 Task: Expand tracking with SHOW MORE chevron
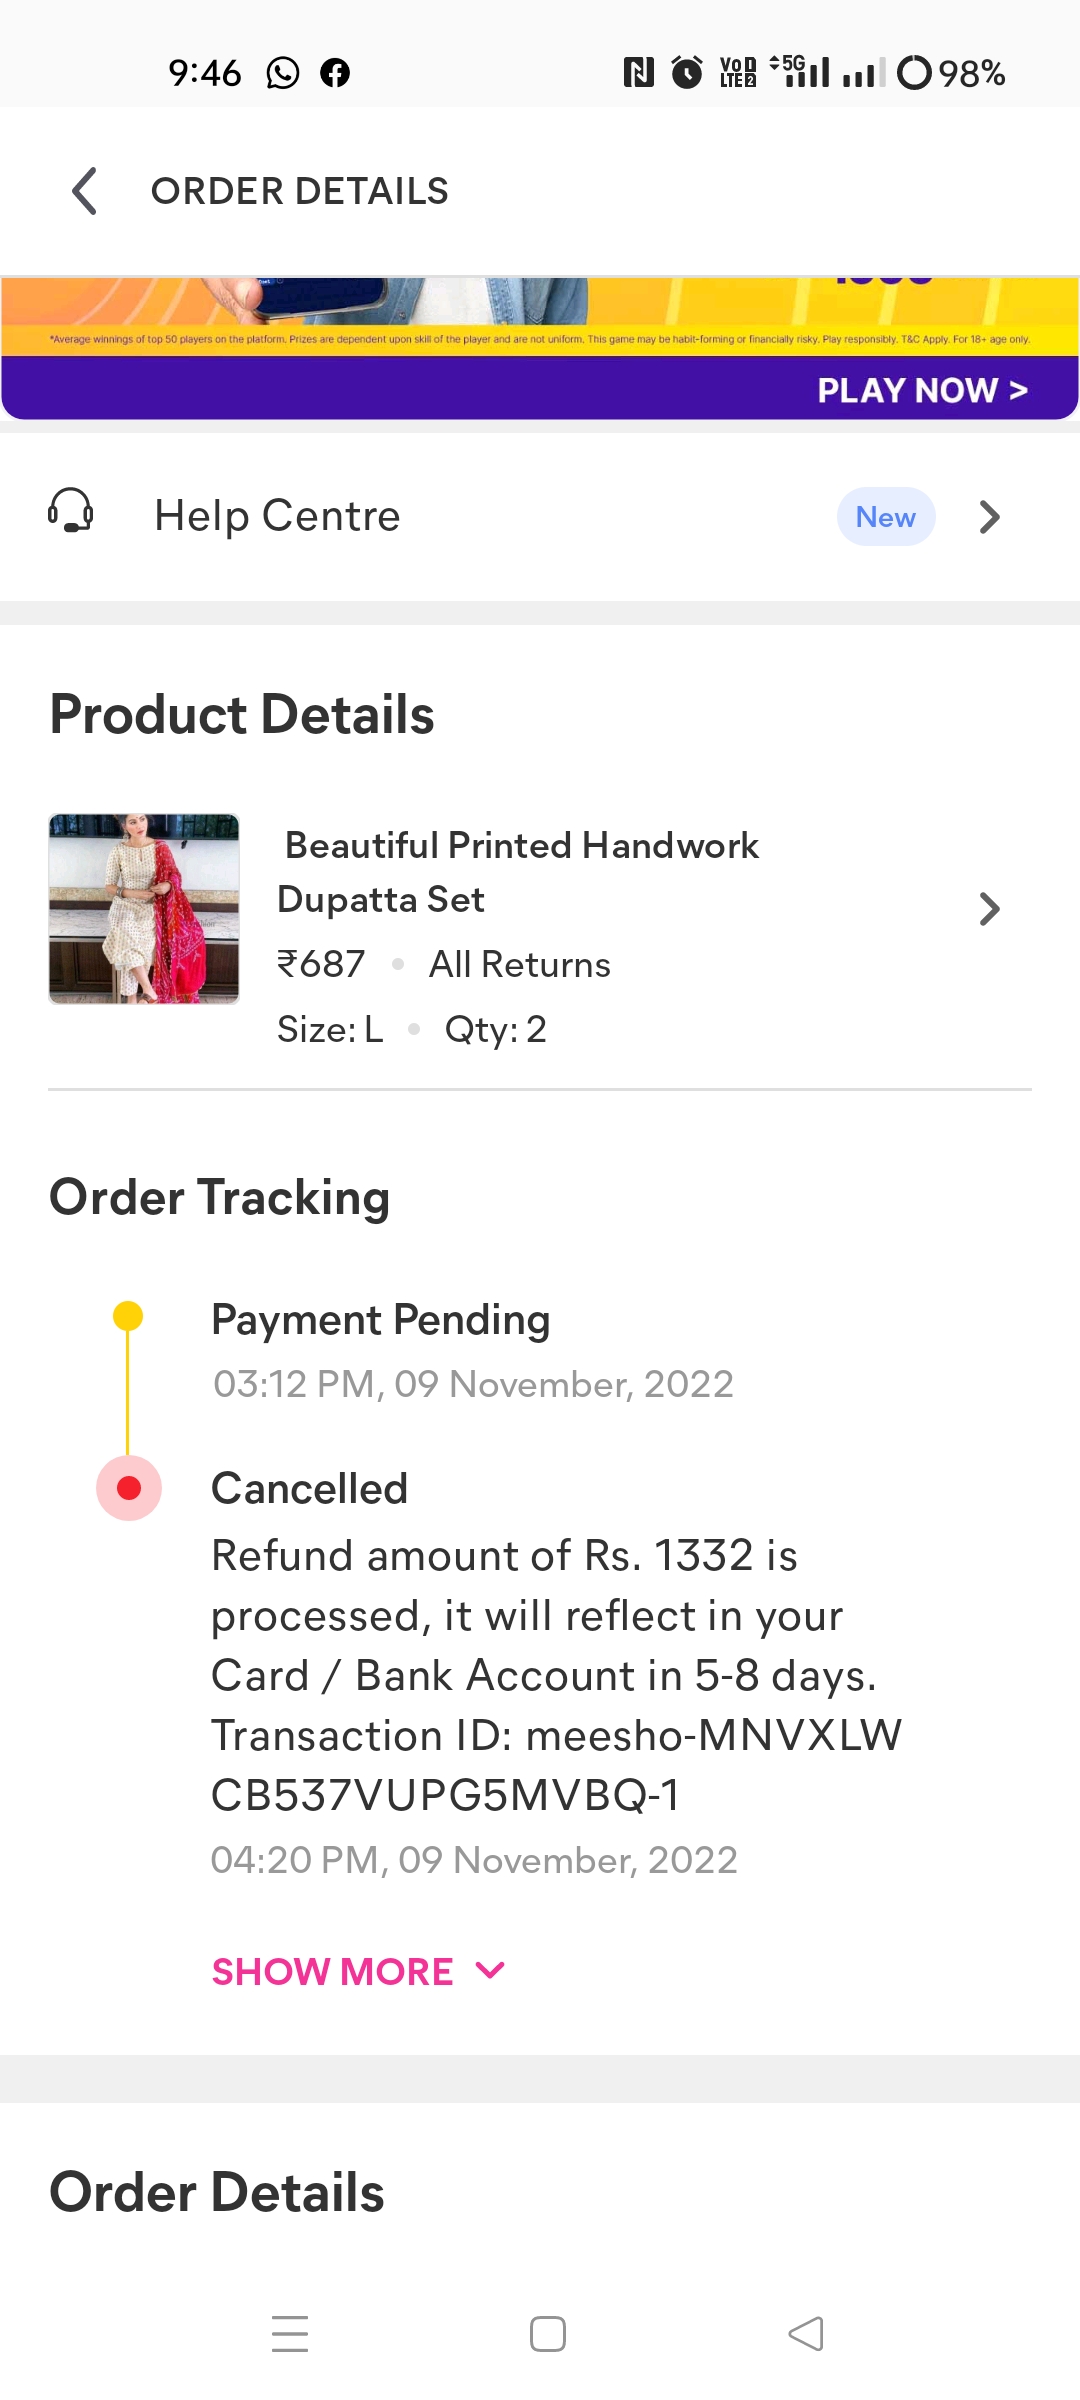[x=490, y=1970]
